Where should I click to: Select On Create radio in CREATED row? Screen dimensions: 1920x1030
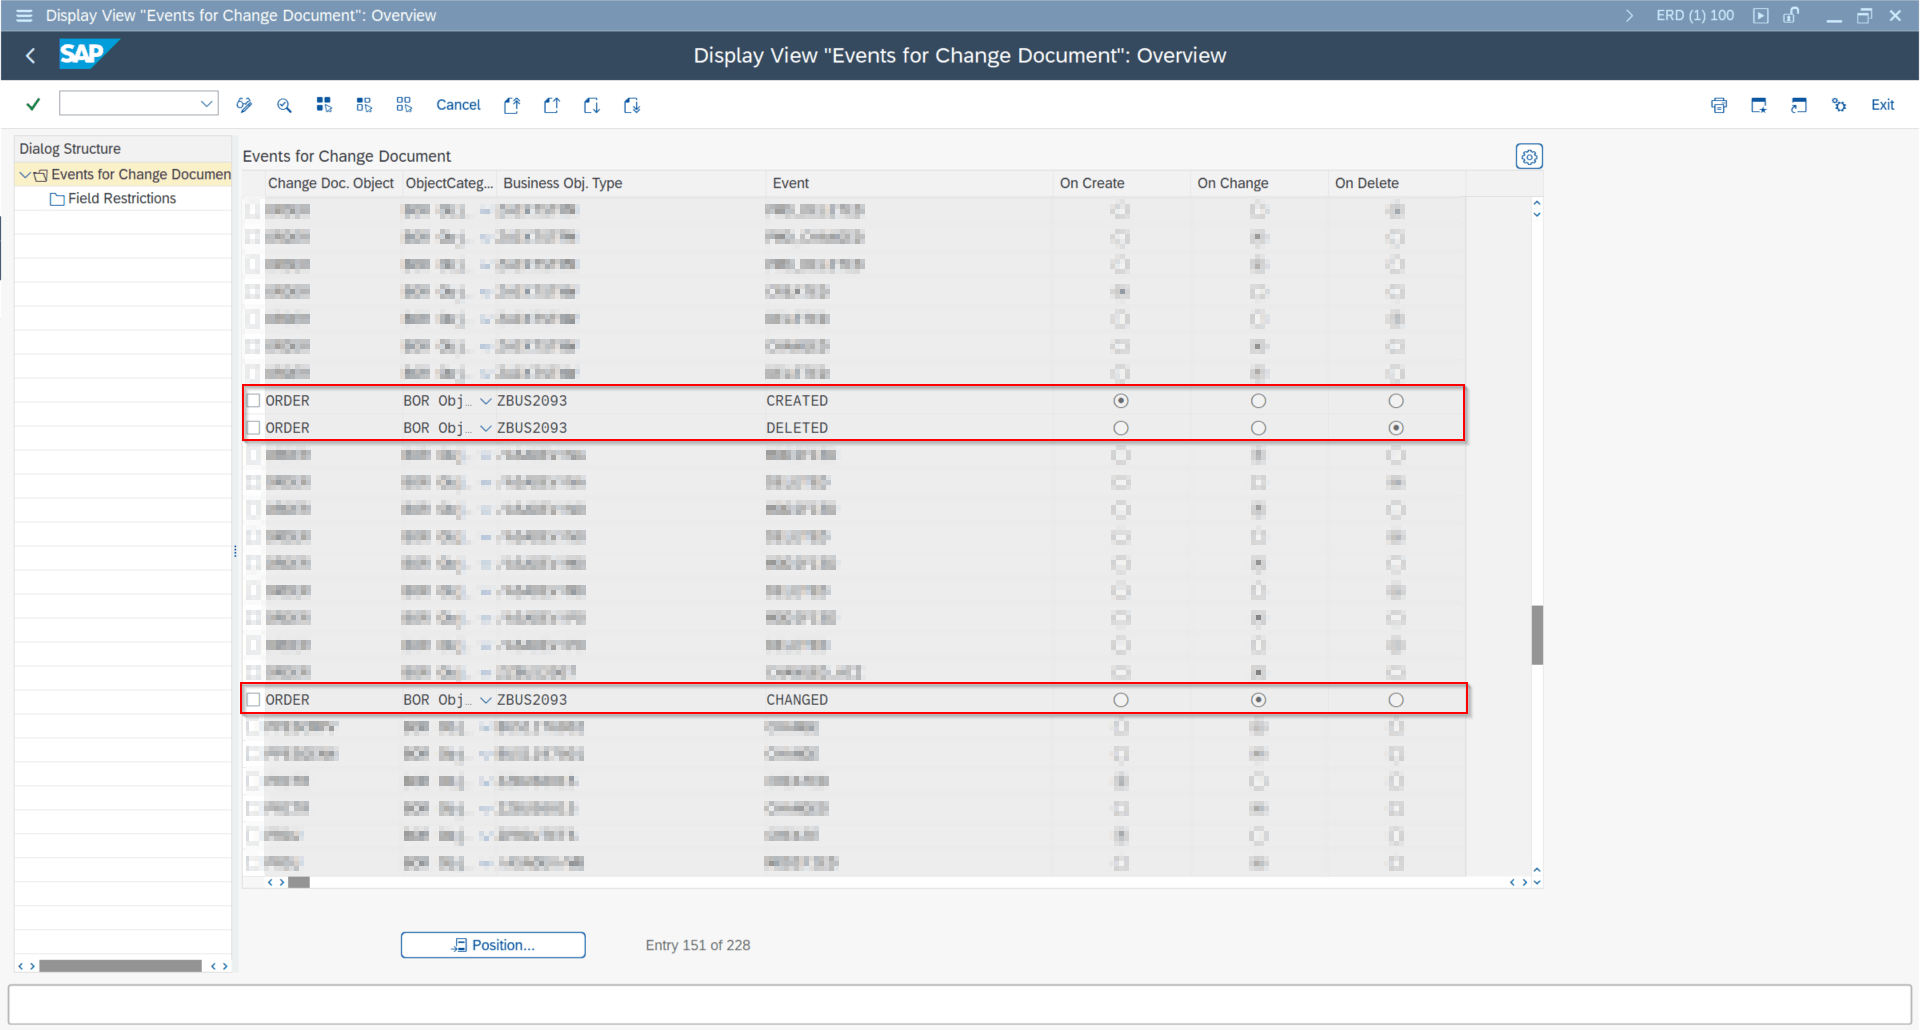(x=1121, y=401)
